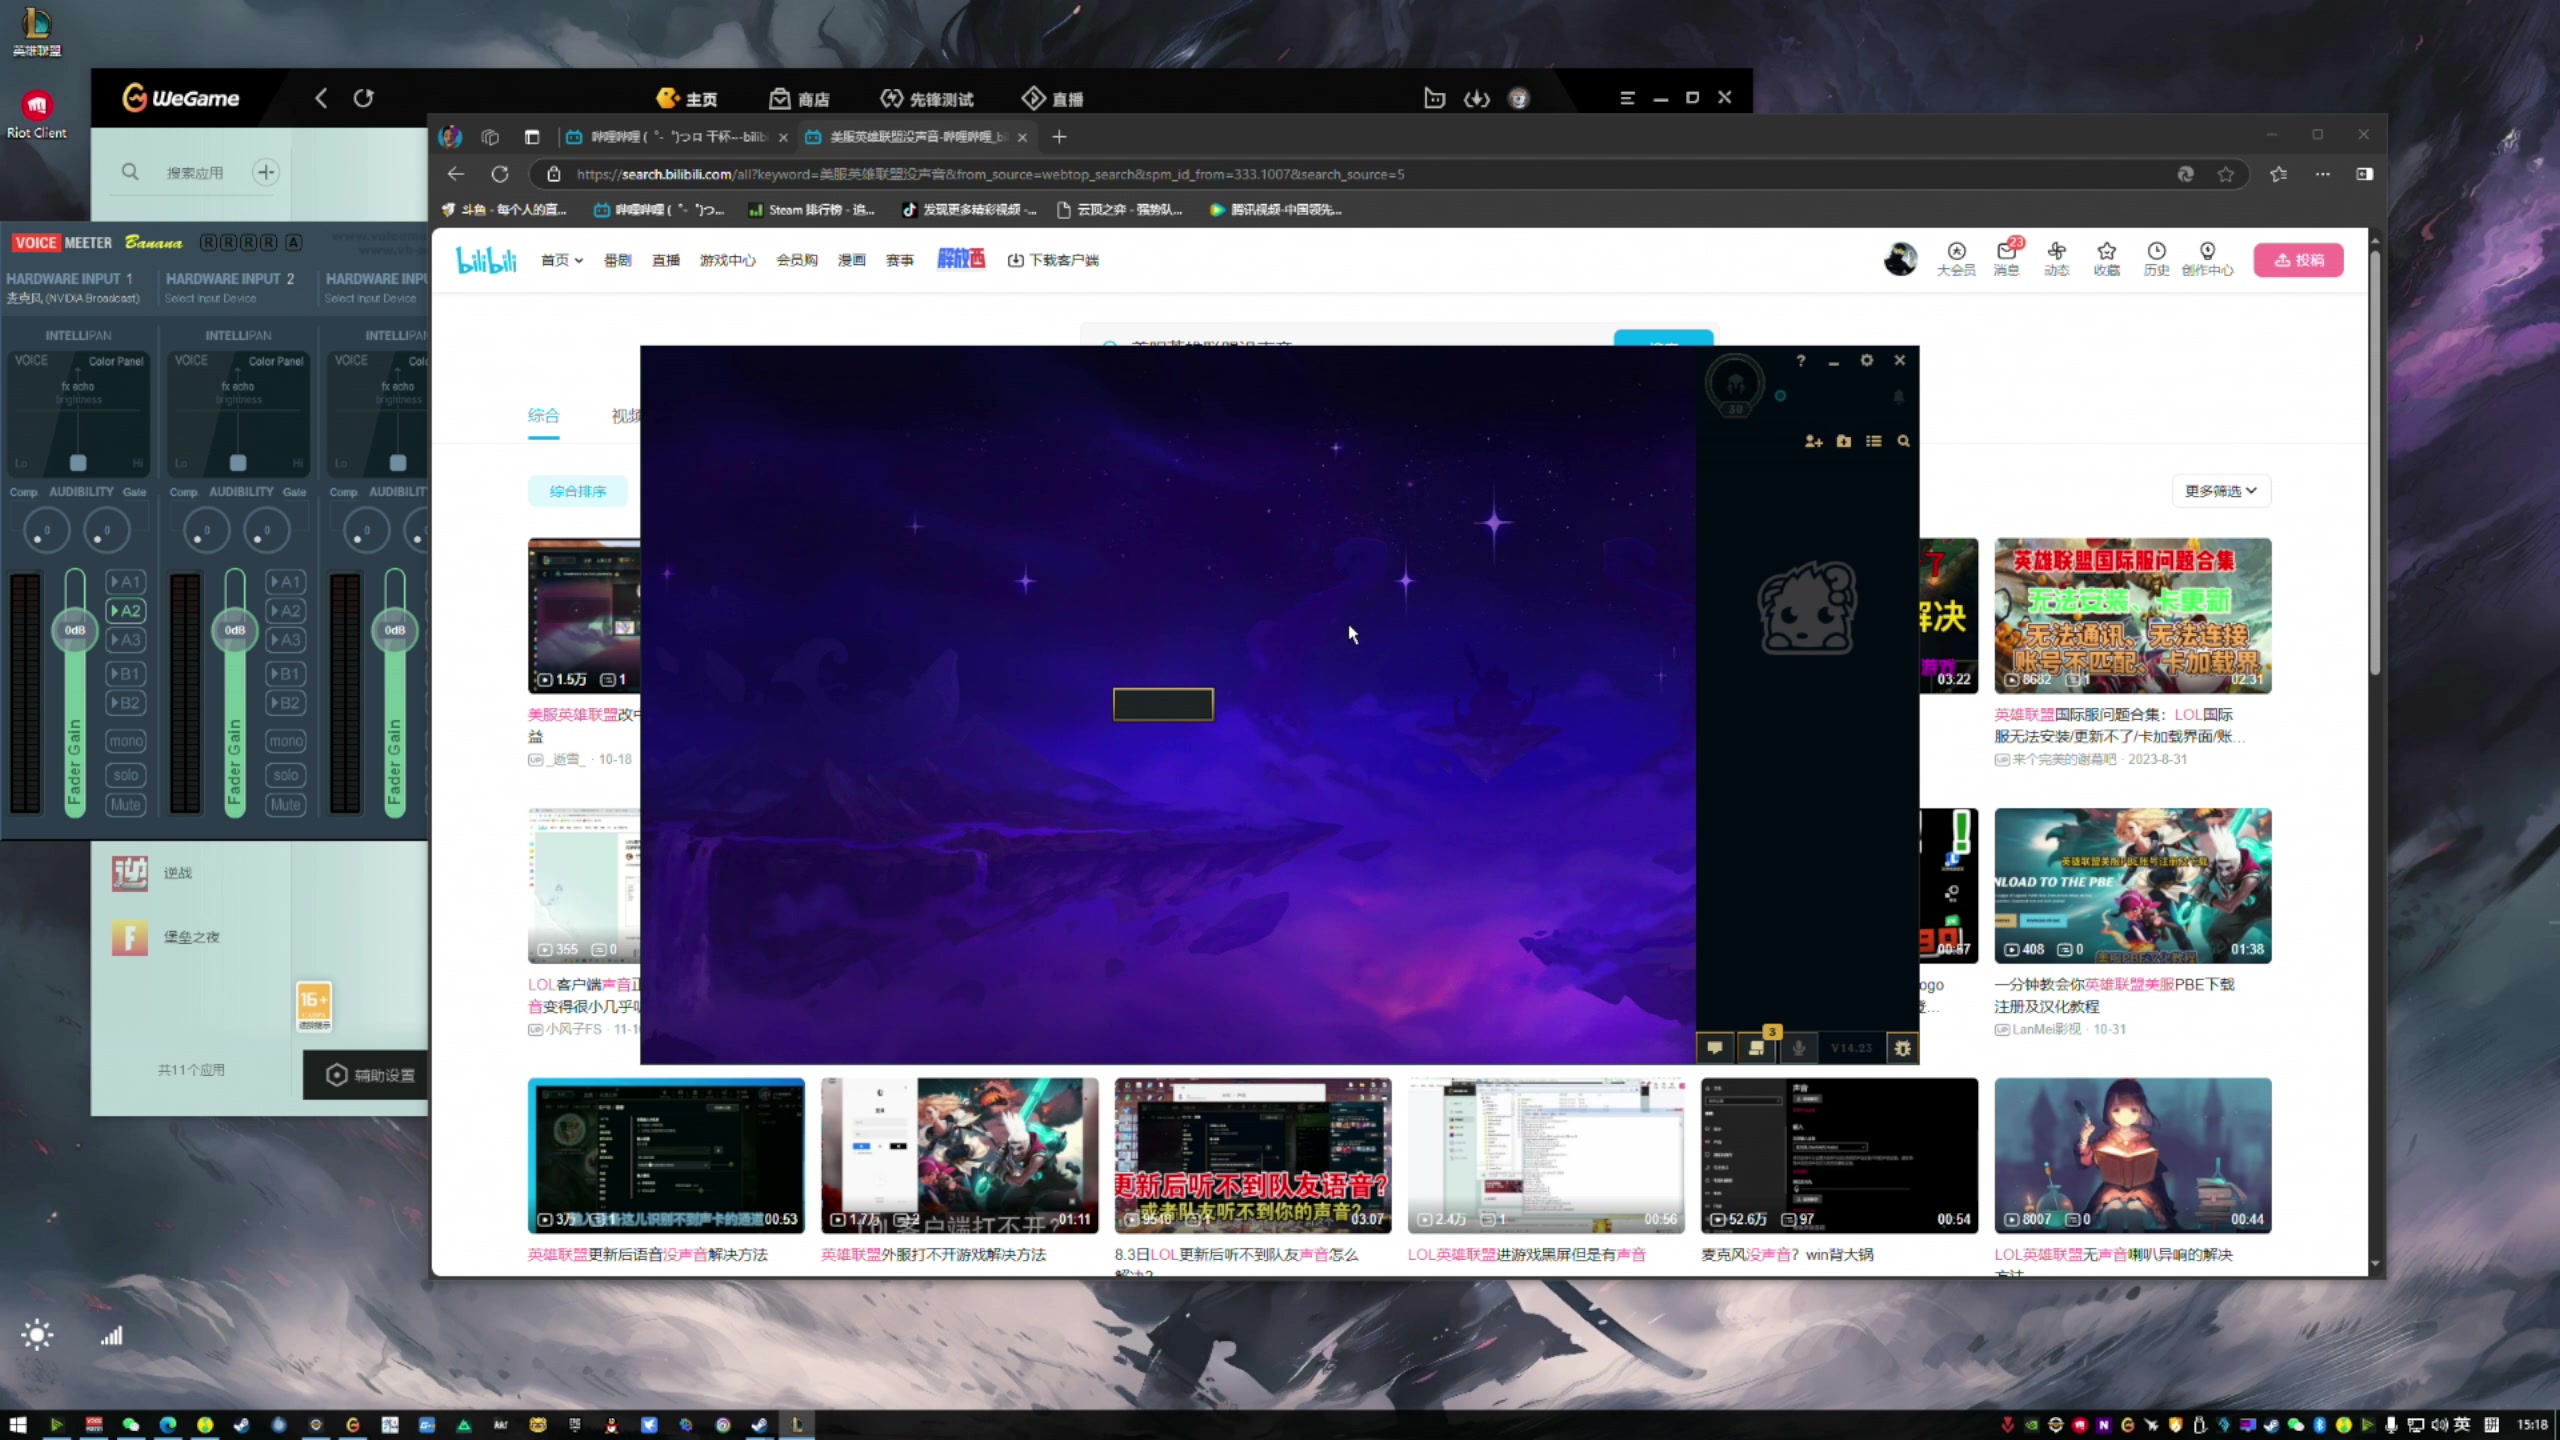Open WeGame 直播 tab
Viewport: 2560px width, 1440px height.
1052,98
